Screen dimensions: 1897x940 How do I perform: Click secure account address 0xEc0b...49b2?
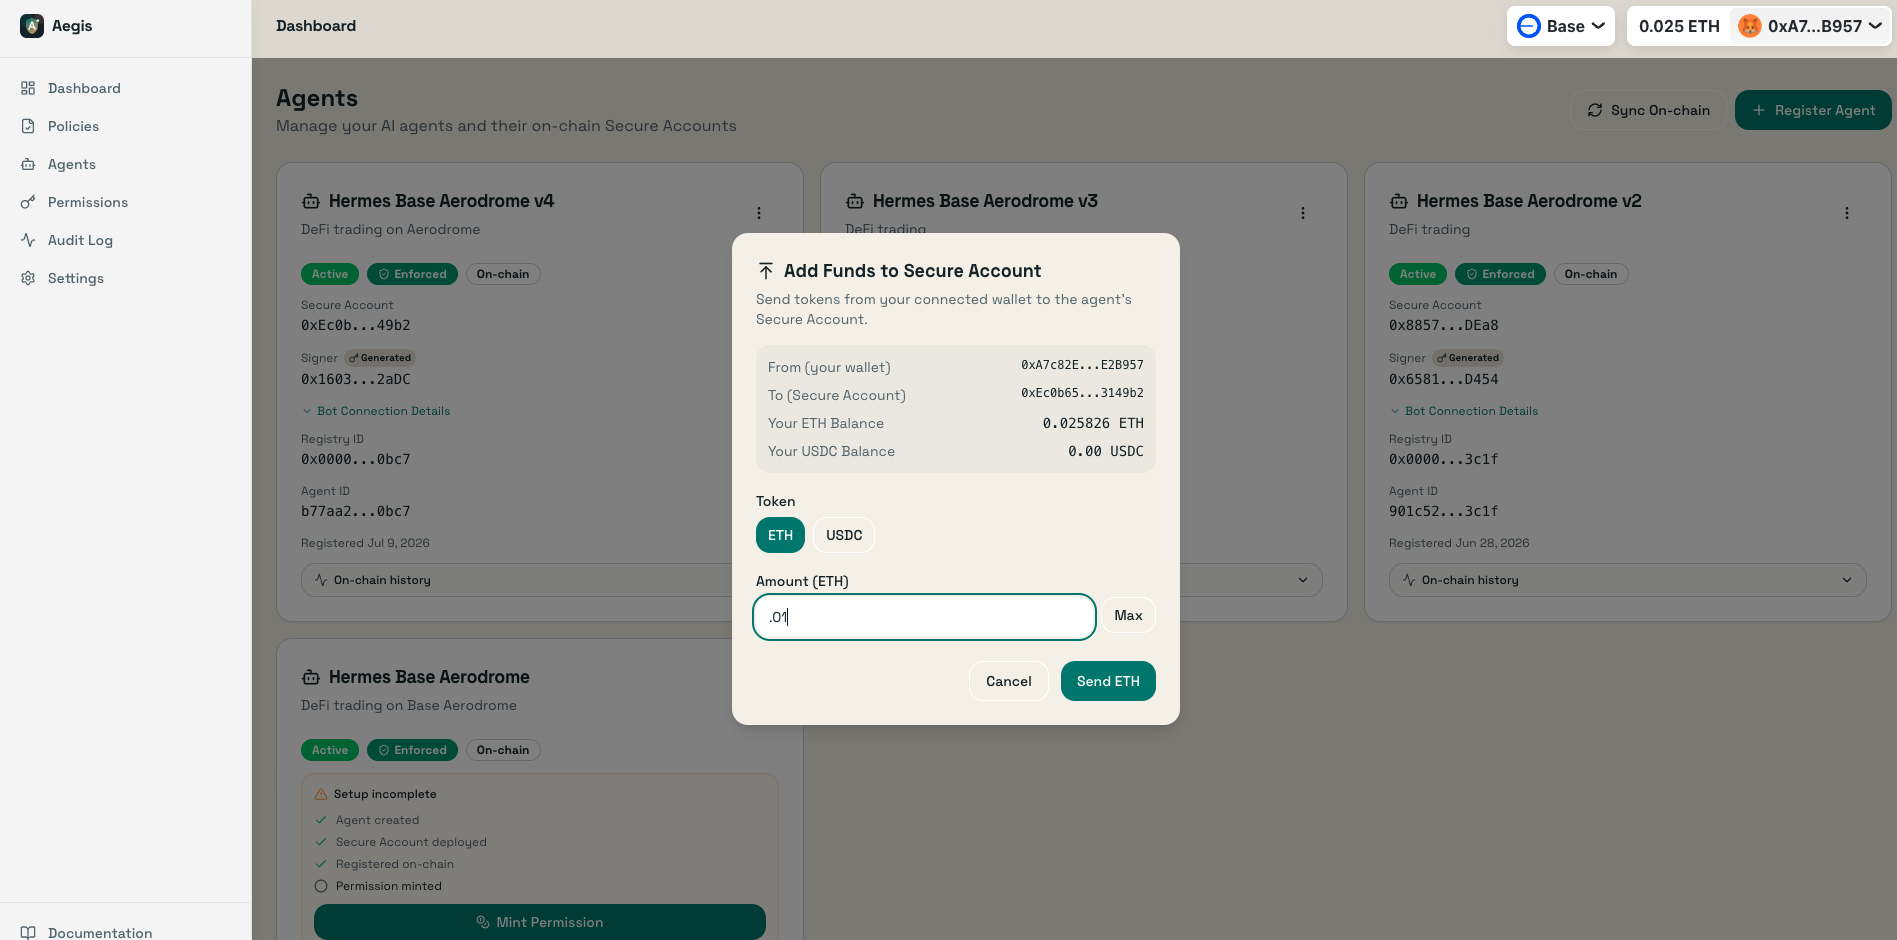356,325
